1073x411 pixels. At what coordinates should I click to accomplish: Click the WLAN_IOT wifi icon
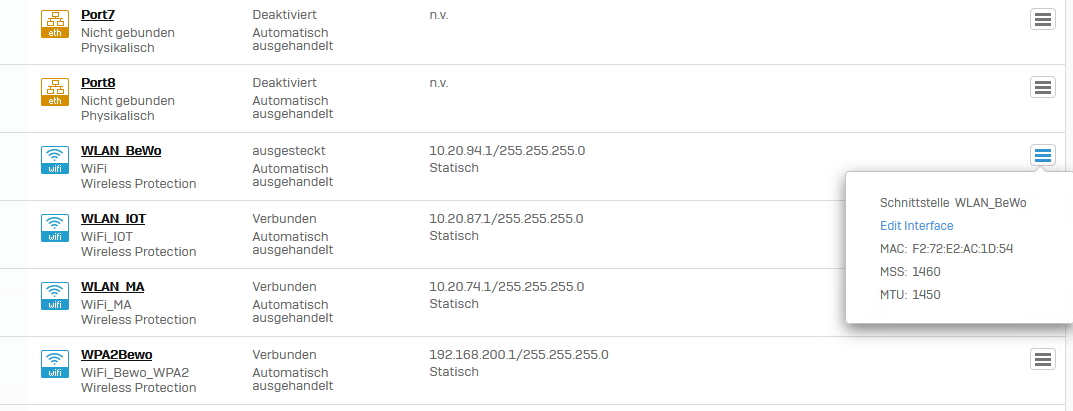[x=54, y=227]
